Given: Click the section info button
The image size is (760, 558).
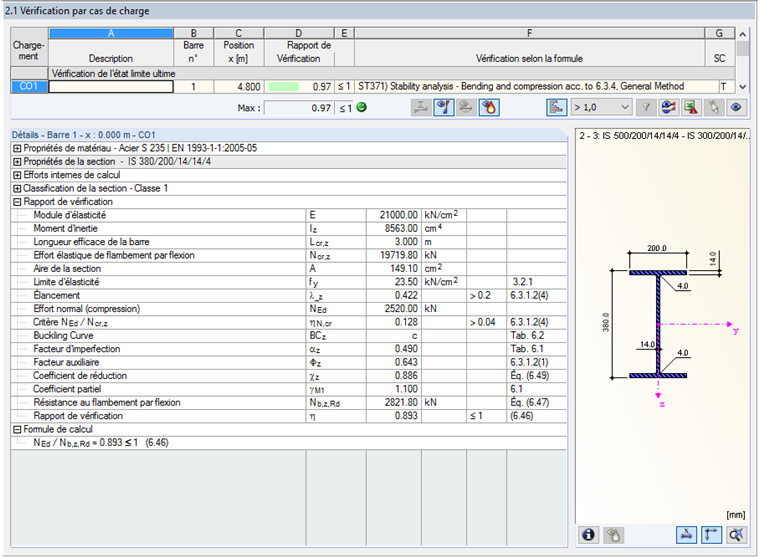Looking at the screenshot, I should pyautogui.click(x=589, y=536).
